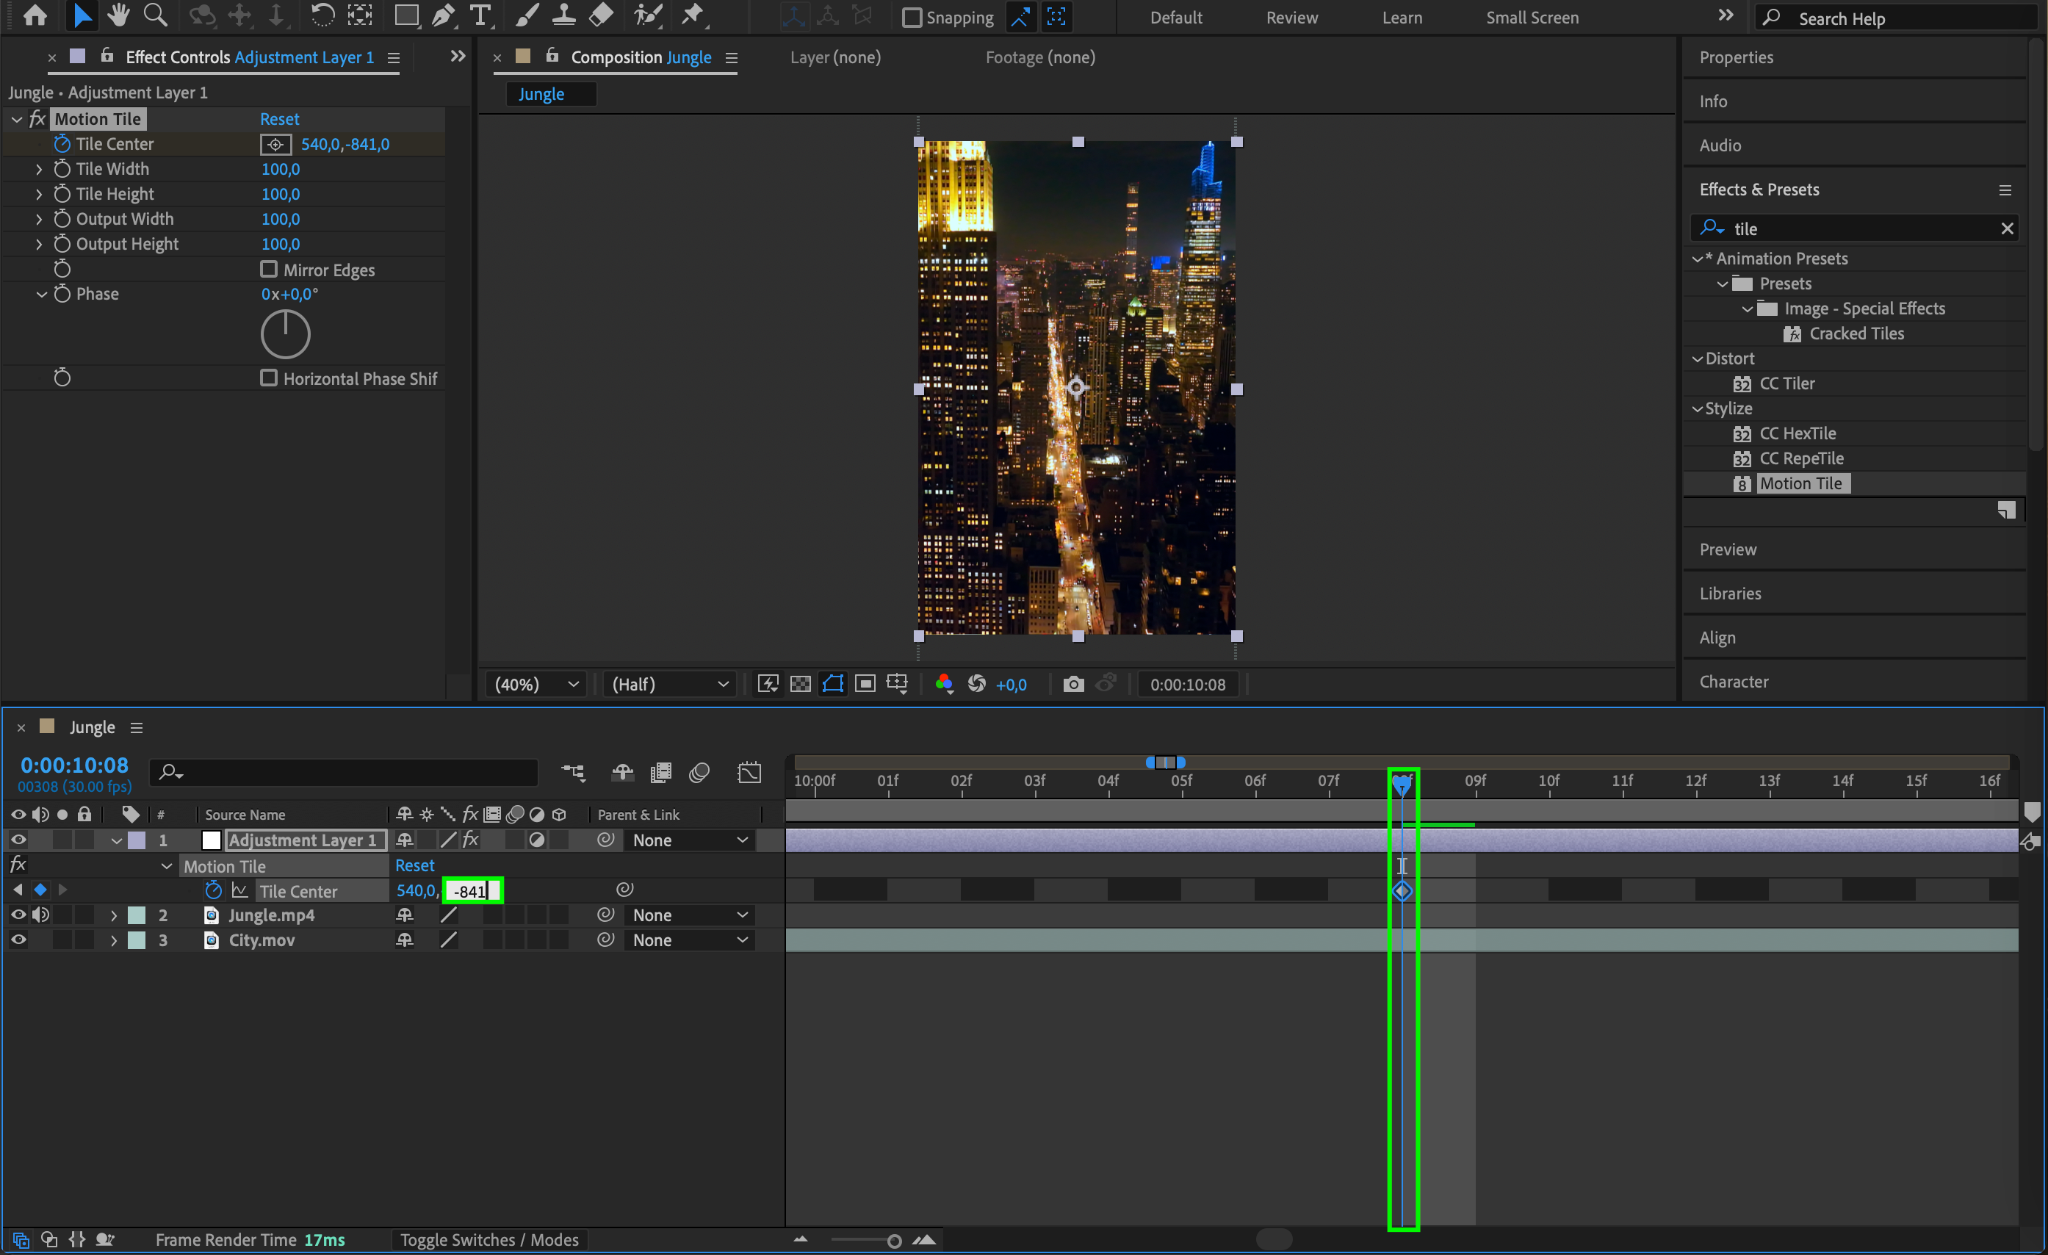Expand the Jungle.mp4 layer properties

pyautogui.click(x=114, y=915)
